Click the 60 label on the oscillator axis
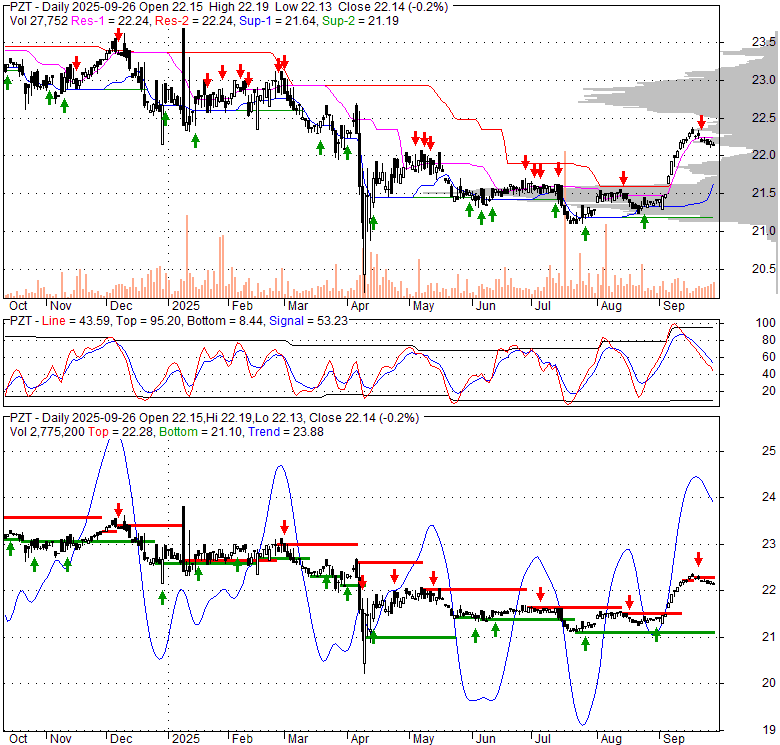 click(x=769, y=357)
